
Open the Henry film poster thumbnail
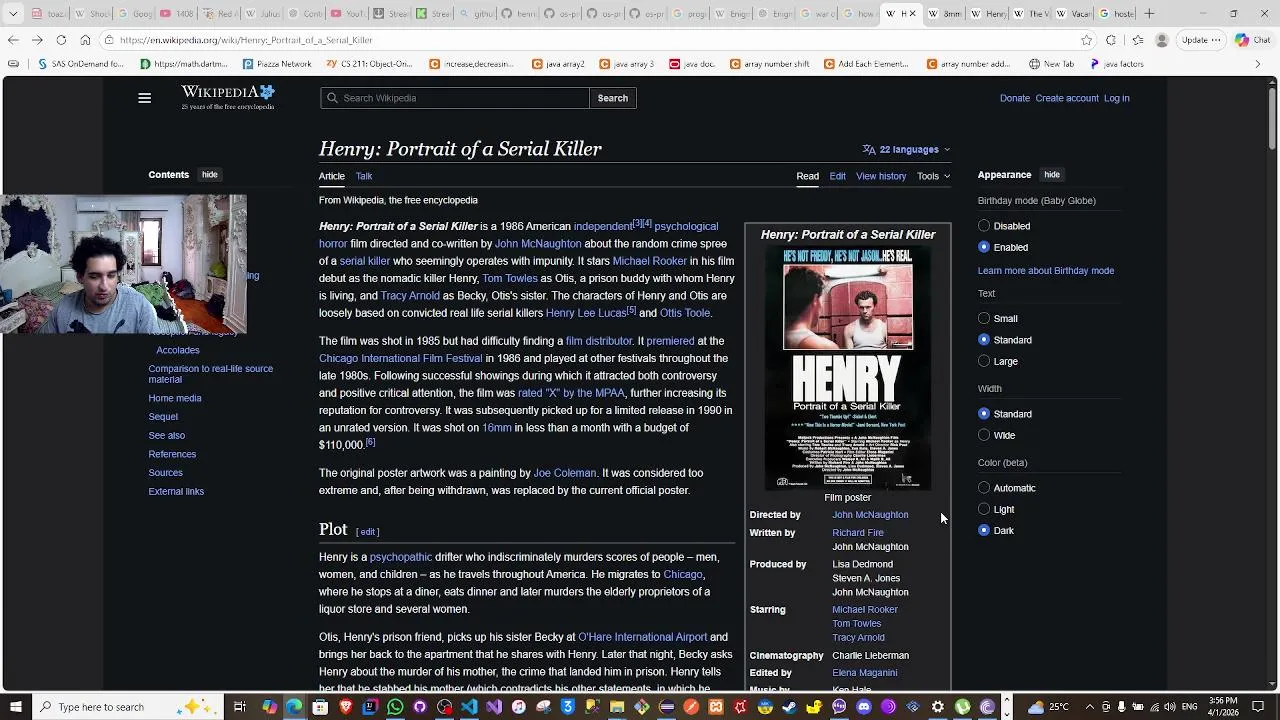tap(848, 368)
